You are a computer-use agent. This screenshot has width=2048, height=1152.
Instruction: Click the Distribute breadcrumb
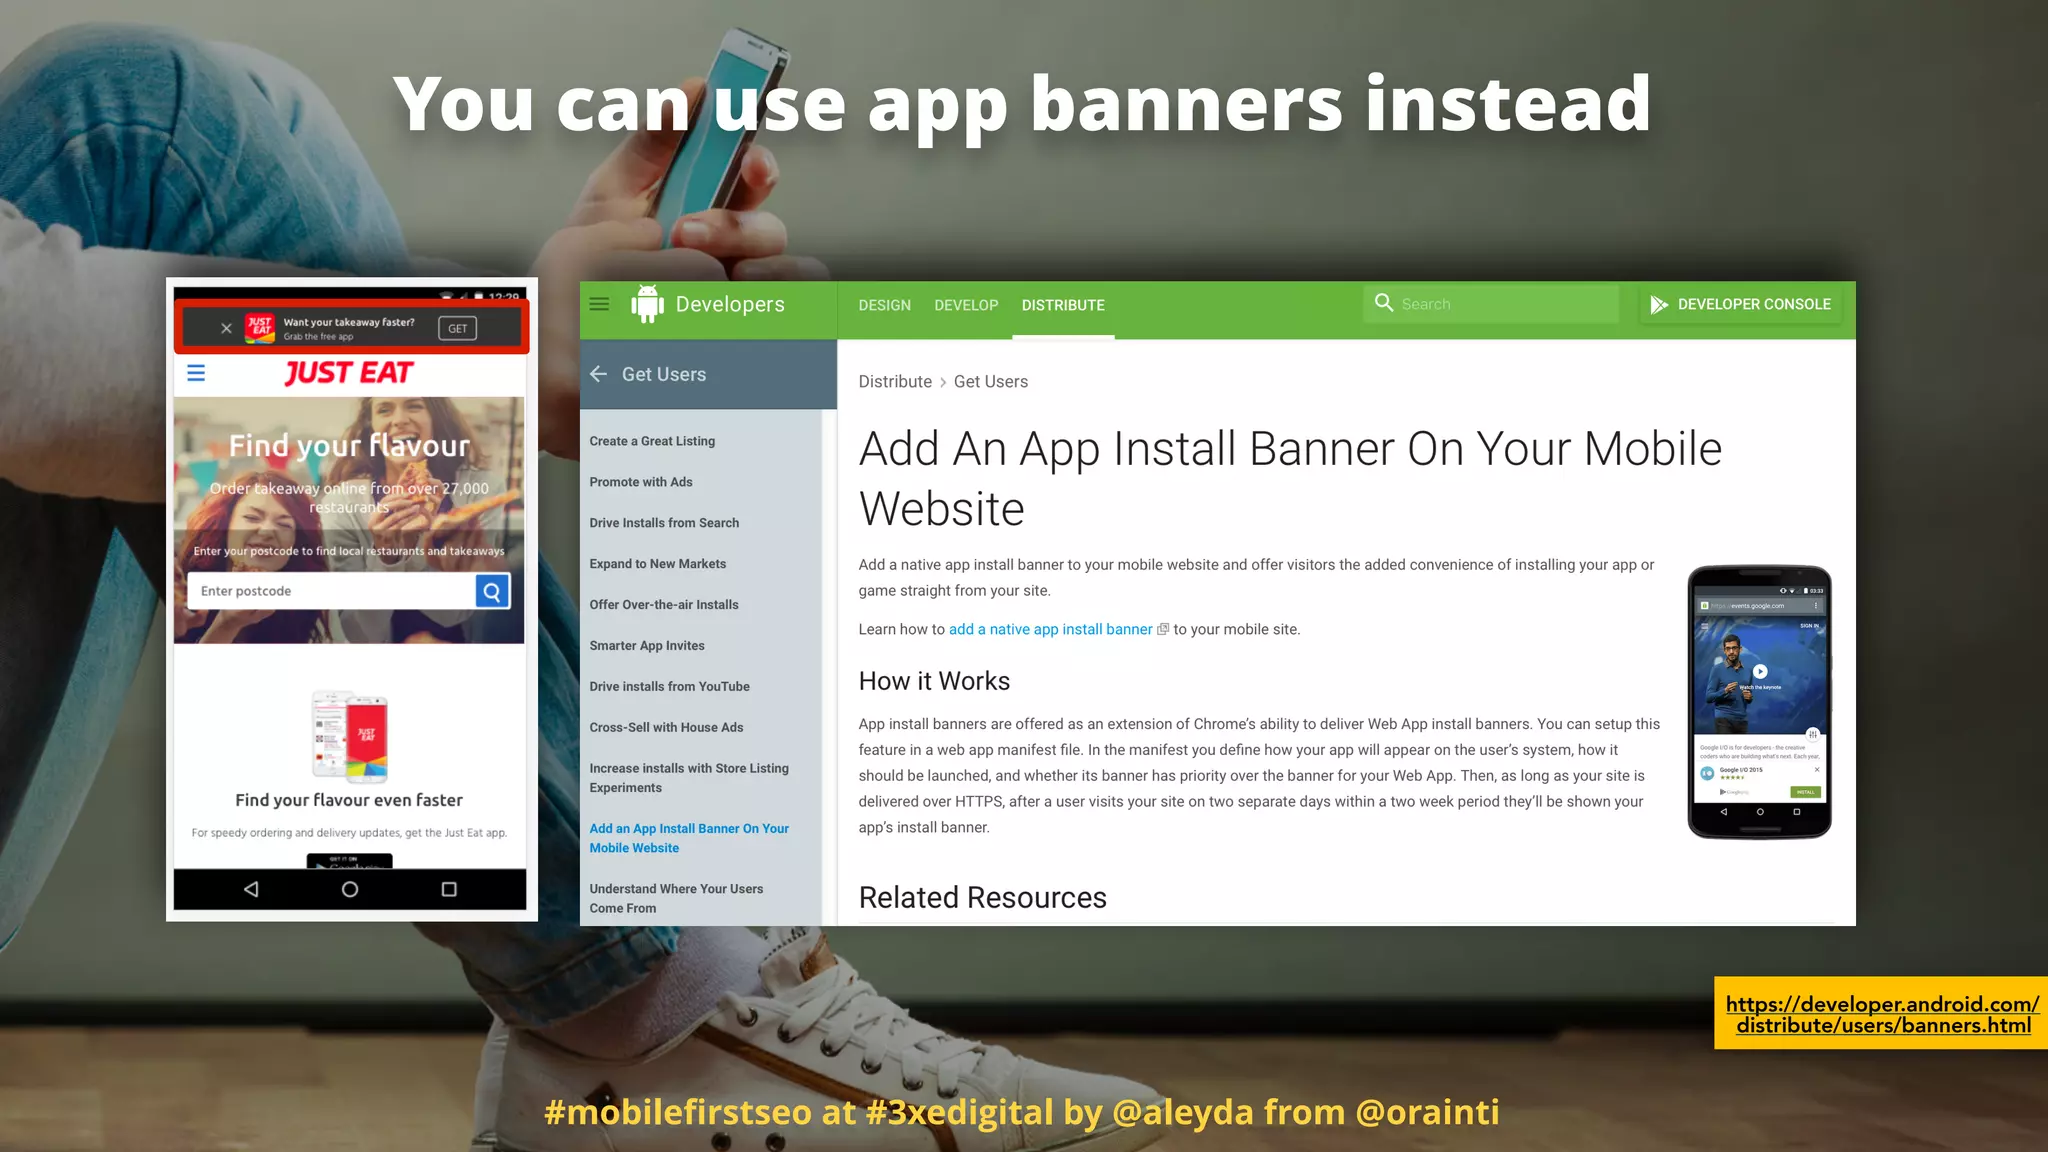[x=895, y=382]
